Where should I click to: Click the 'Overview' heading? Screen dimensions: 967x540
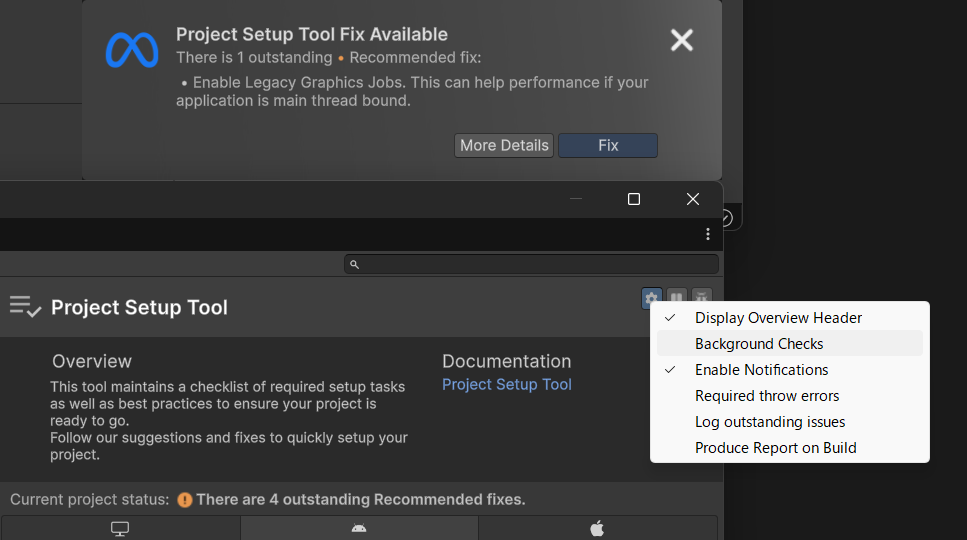pos(92,361)
